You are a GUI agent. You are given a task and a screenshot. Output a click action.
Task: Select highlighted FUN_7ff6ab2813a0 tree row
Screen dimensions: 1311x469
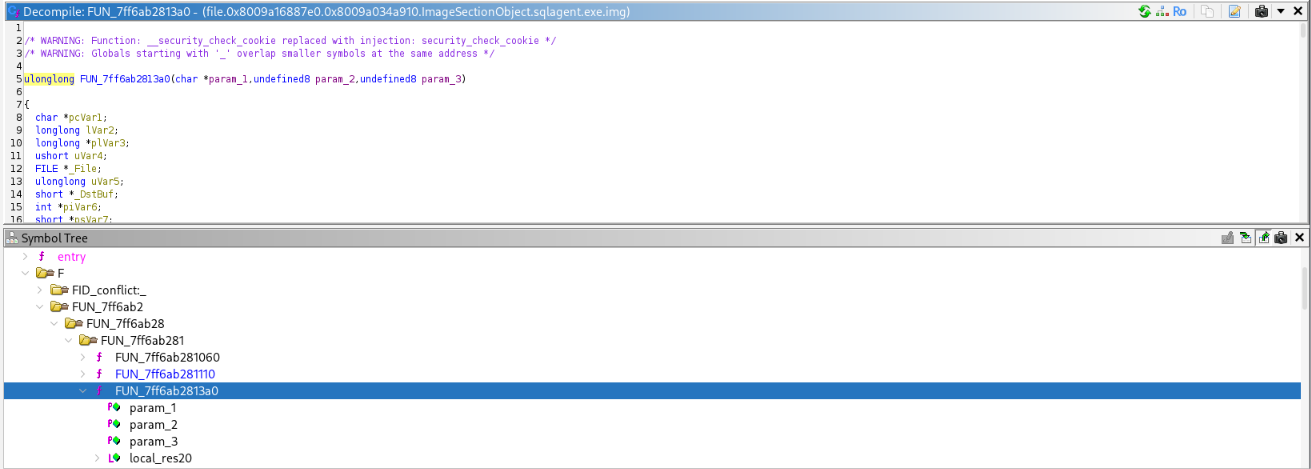tap(654, 391)
